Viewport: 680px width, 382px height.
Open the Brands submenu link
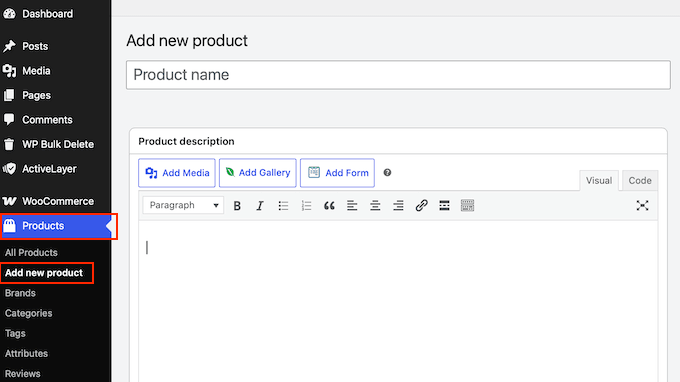[x=20, y=293]
